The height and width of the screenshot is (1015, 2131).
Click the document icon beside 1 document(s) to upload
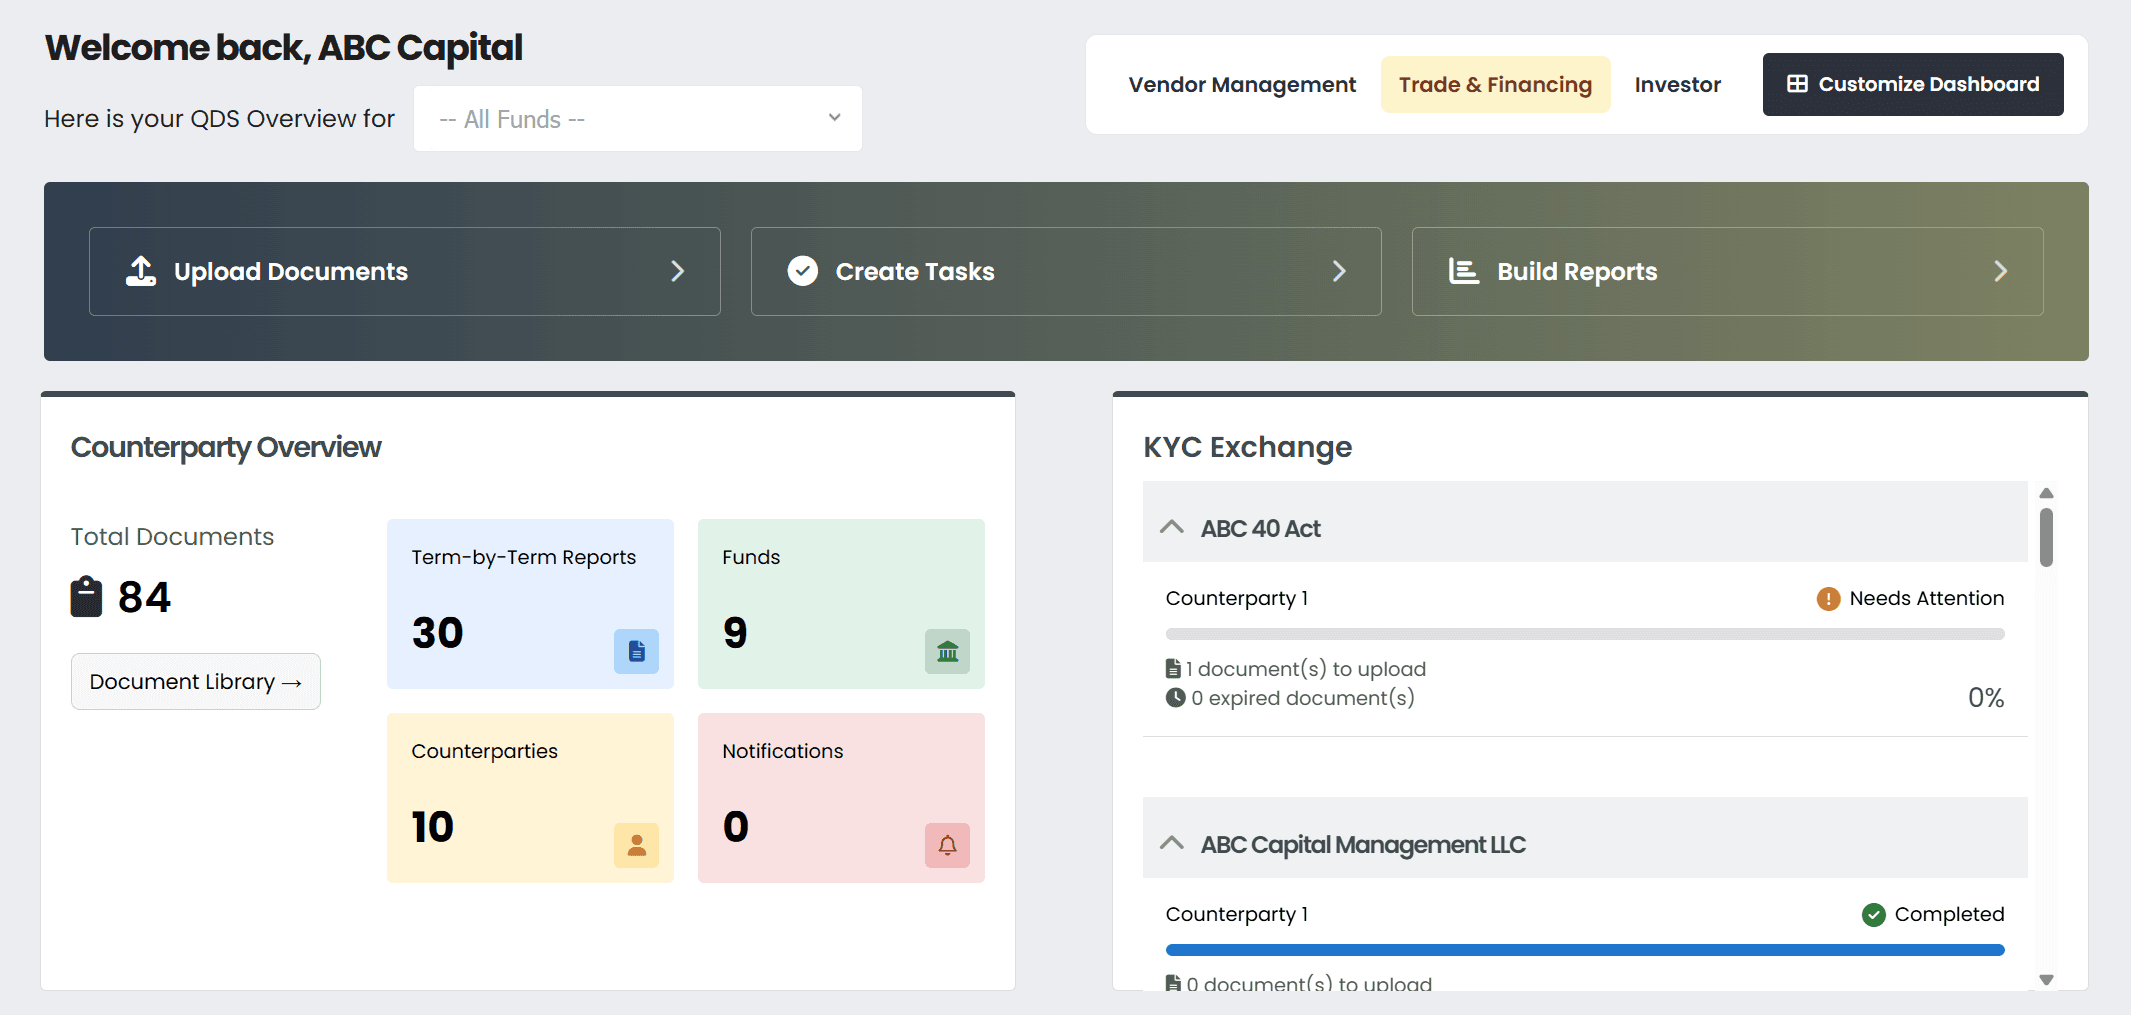click(1173, 669)
